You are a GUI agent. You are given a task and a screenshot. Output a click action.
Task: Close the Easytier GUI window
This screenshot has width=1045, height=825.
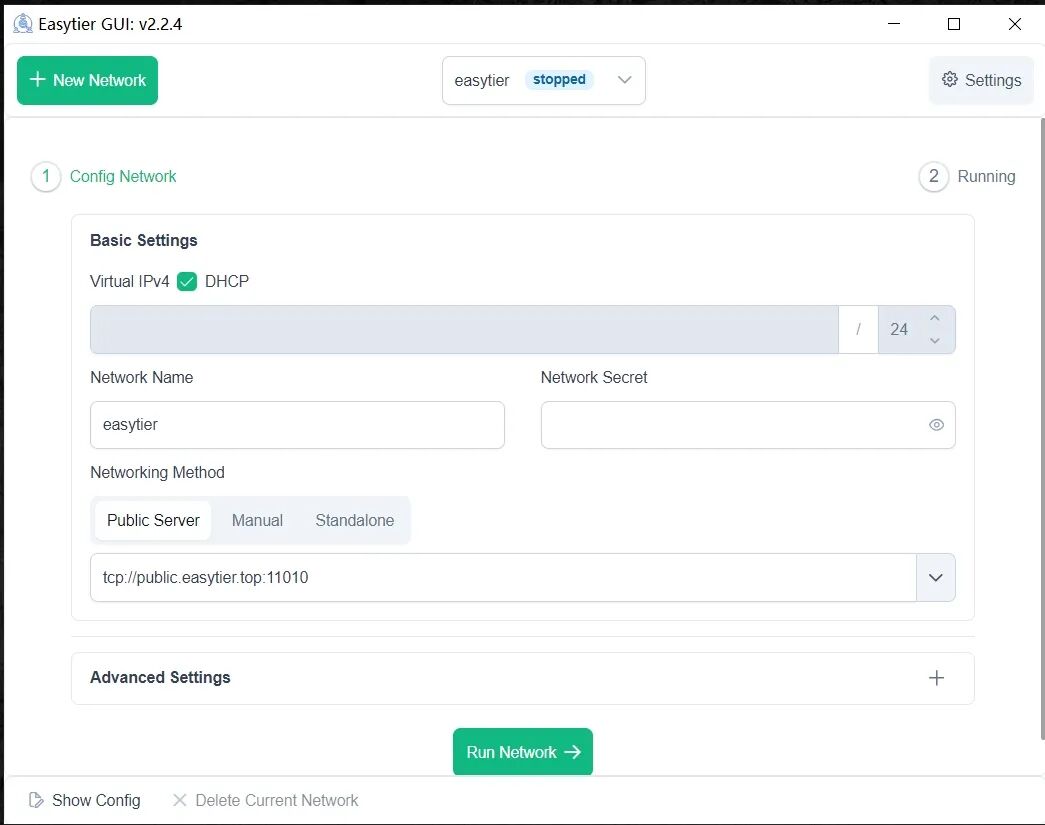pyautogui.click(x=1014, y=24)
